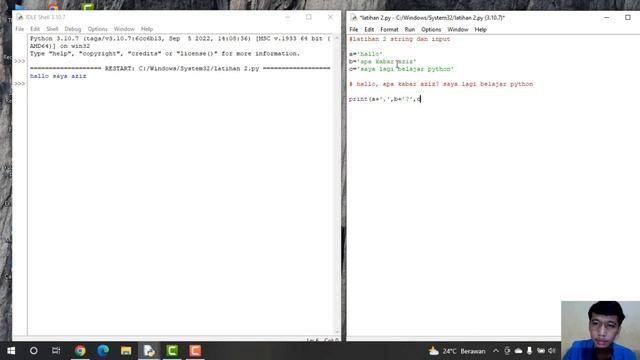
Task: Click the print statement line in editor
Action: click(x=384, y=99)
